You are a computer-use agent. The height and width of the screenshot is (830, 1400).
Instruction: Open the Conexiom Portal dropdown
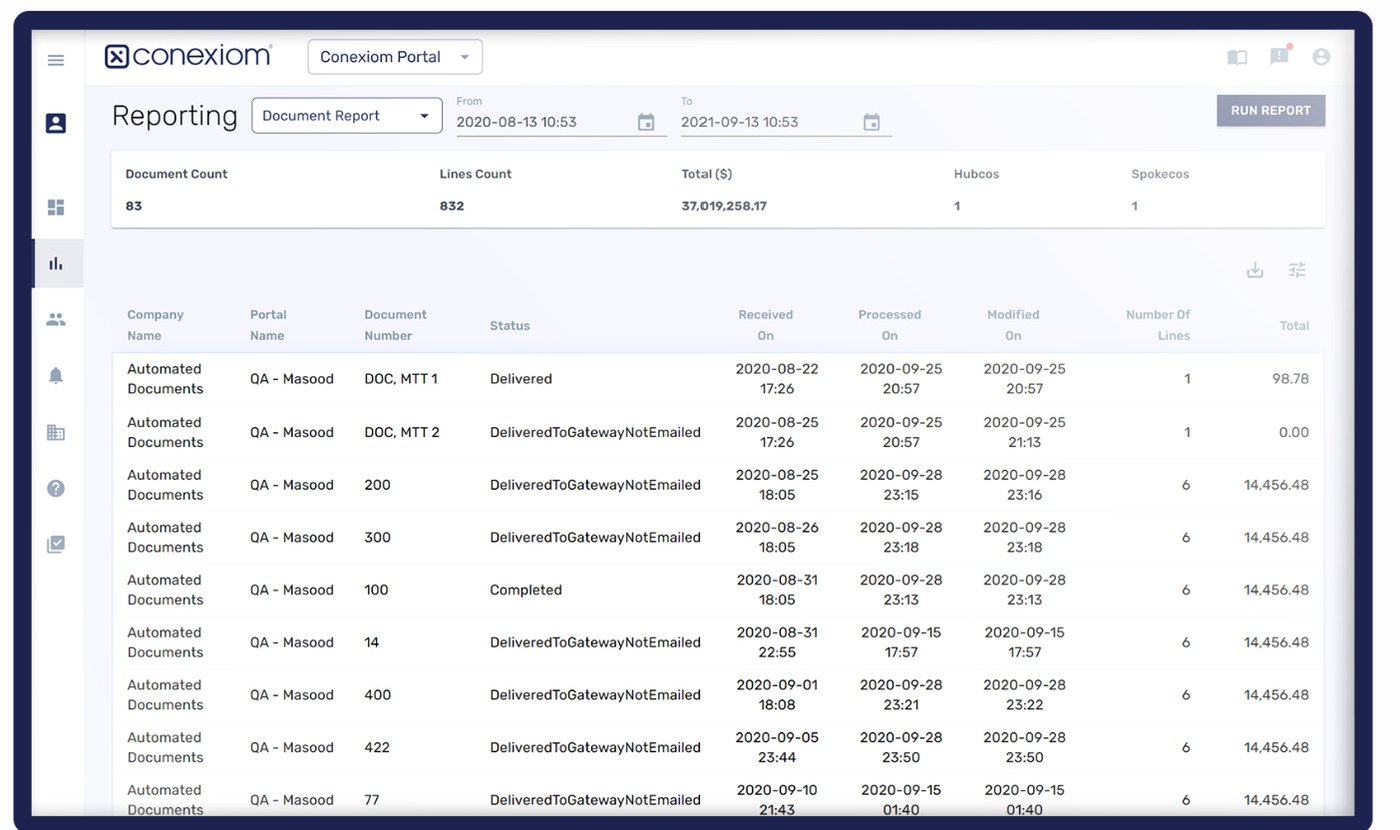[x=394, y=57]
